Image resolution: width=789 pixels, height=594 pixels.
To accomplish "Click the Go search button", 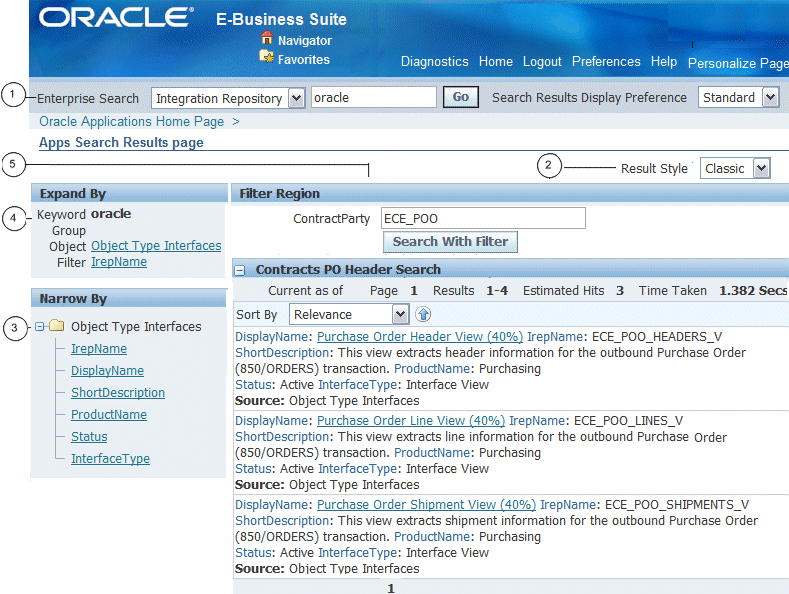I will click(460, 97).
